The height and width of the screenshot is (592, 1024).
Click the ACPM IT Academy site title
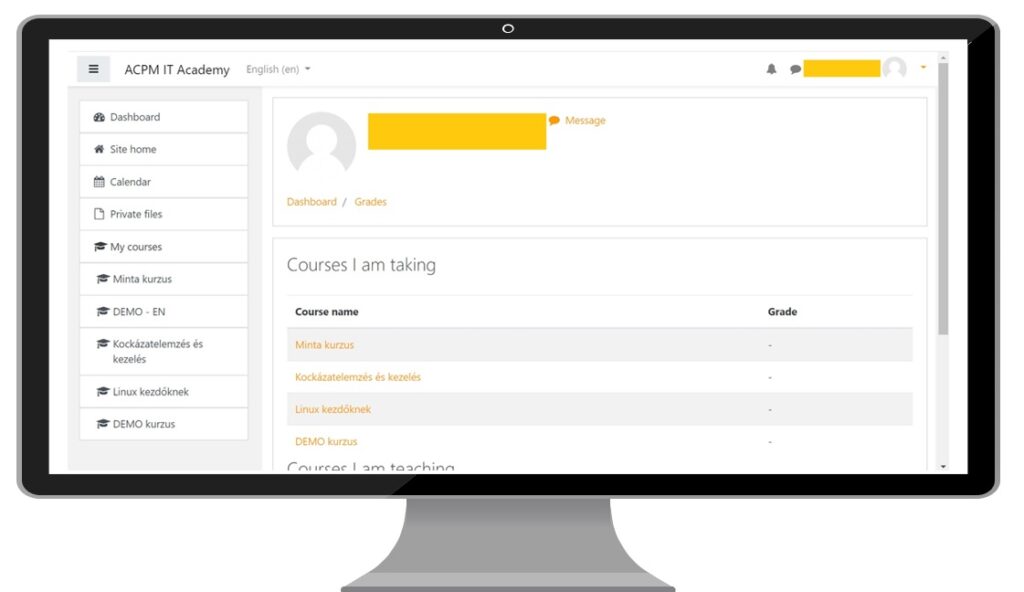coord(177,70)
